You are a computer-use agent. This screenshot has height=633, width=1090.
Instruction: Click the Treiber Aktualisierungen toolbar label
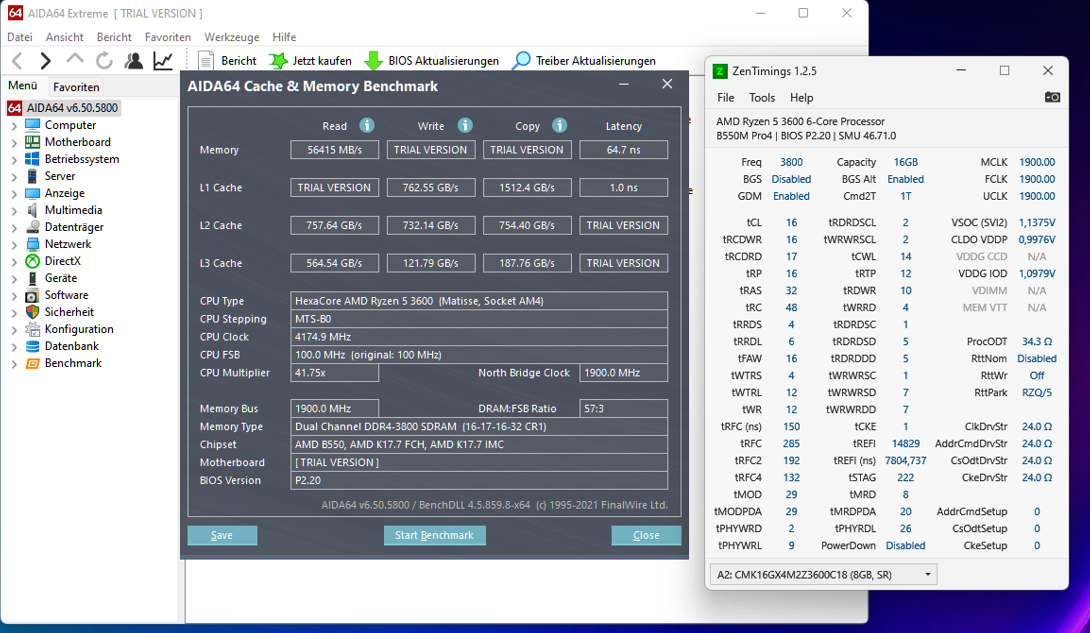click(x=596, y=61)
